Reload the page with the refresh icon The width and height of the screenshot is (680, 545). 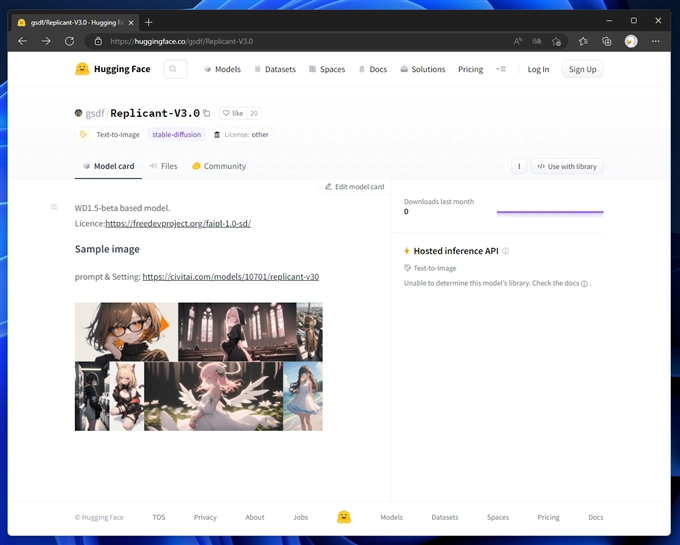tap(69, 41)
